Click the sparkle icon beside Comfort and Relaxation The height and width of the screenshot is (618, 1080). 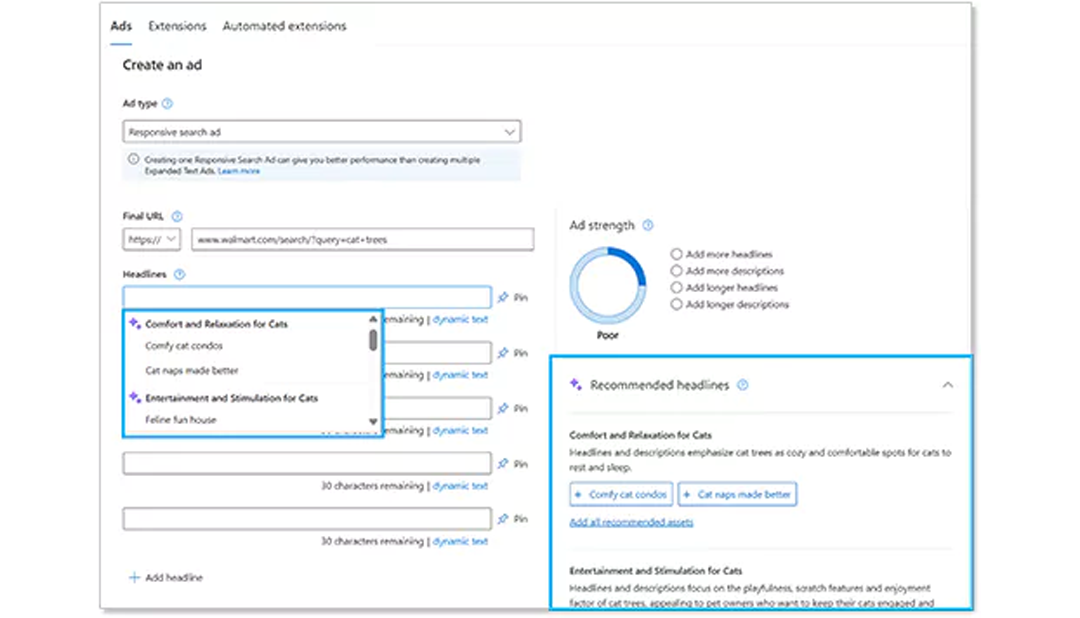(x=132, y=323)
